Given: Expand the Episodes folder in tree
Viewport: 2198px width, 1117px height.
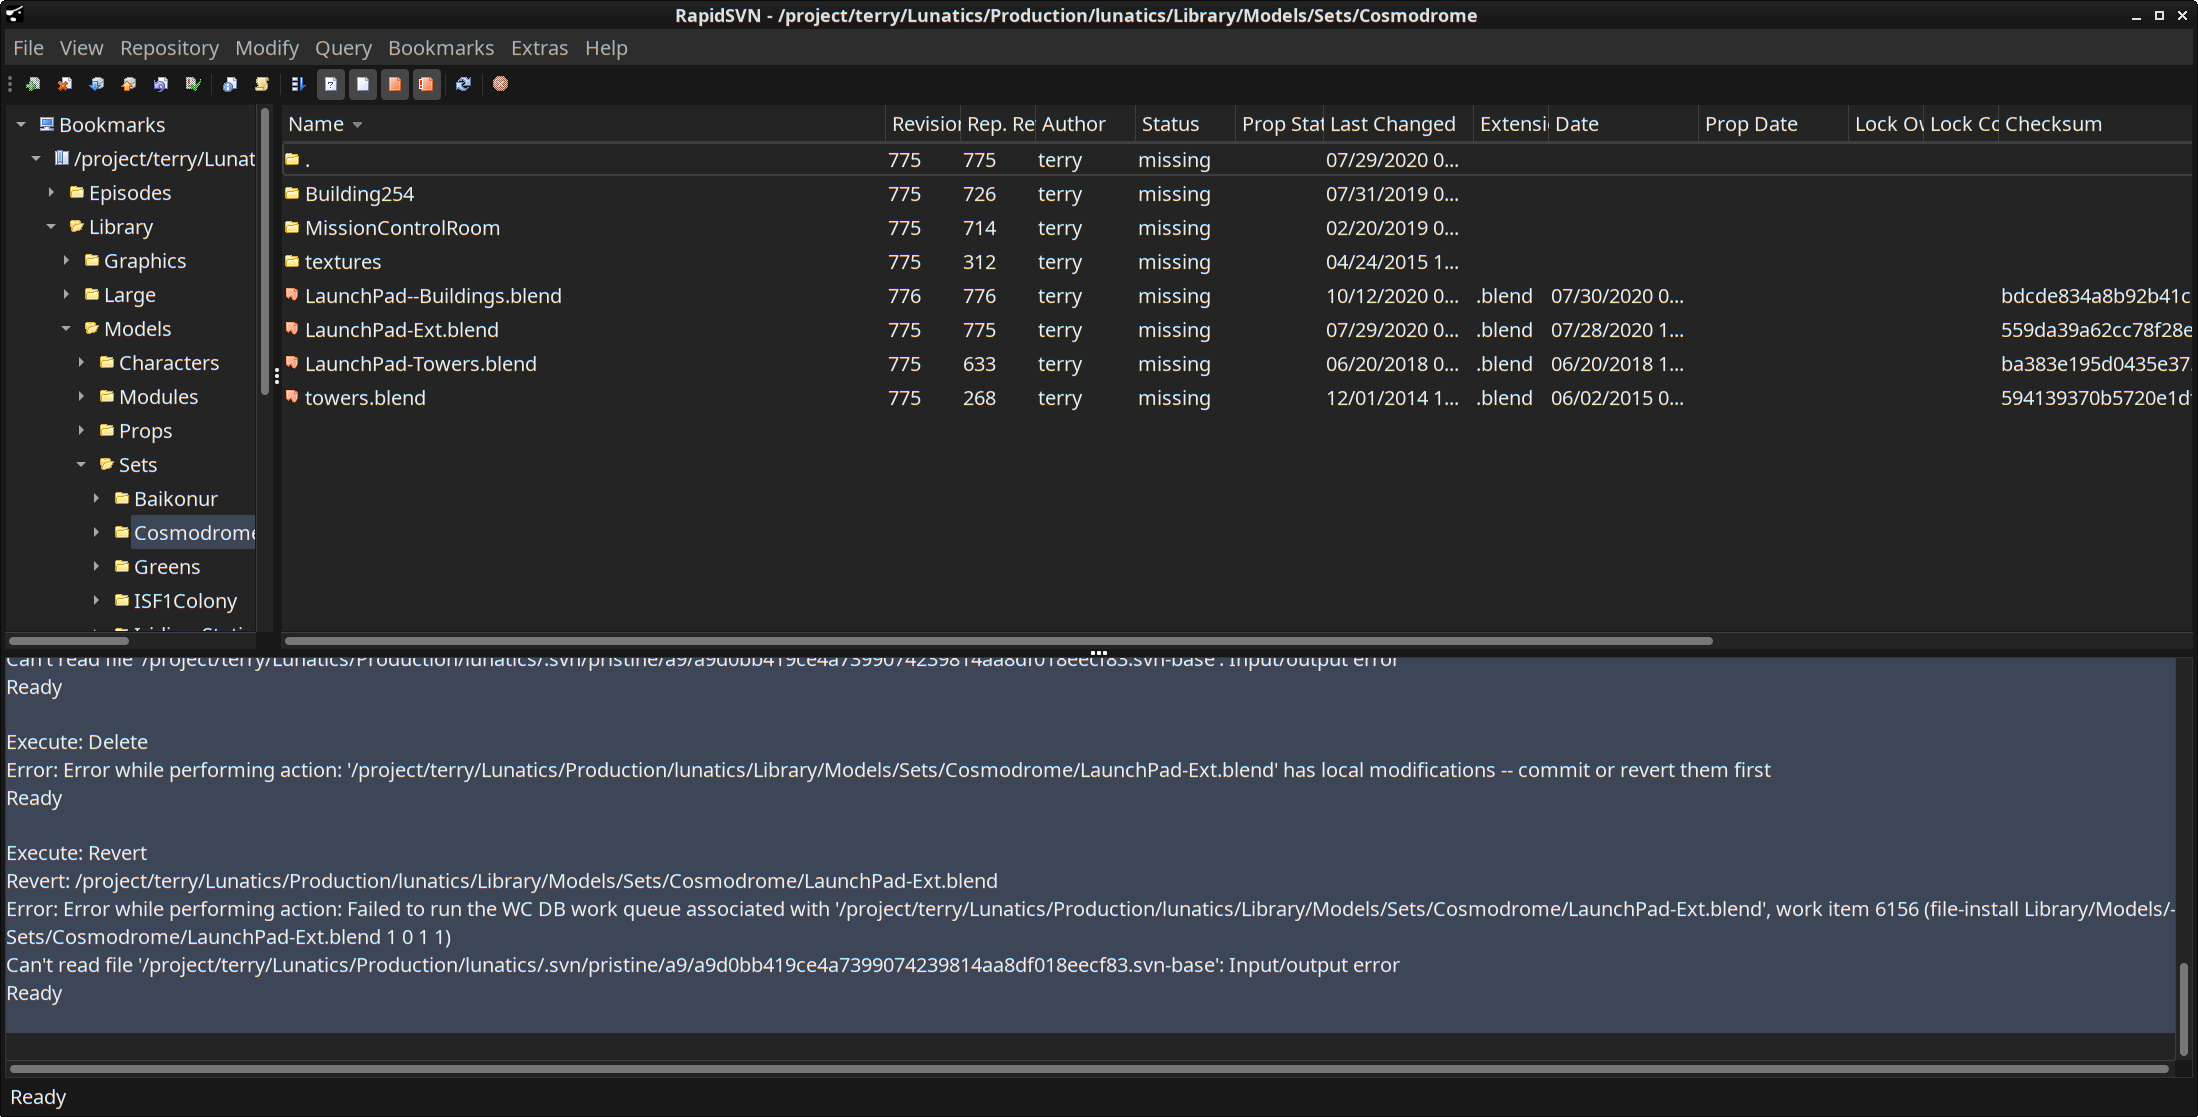Looking at the screenshot, I should pos(52,192).
